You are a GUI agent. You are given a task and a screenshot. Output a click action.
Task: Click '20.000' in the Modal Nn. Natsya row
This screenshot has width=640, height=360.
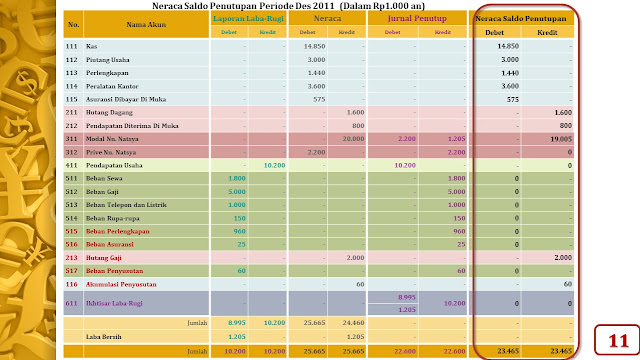coord(353,139)
